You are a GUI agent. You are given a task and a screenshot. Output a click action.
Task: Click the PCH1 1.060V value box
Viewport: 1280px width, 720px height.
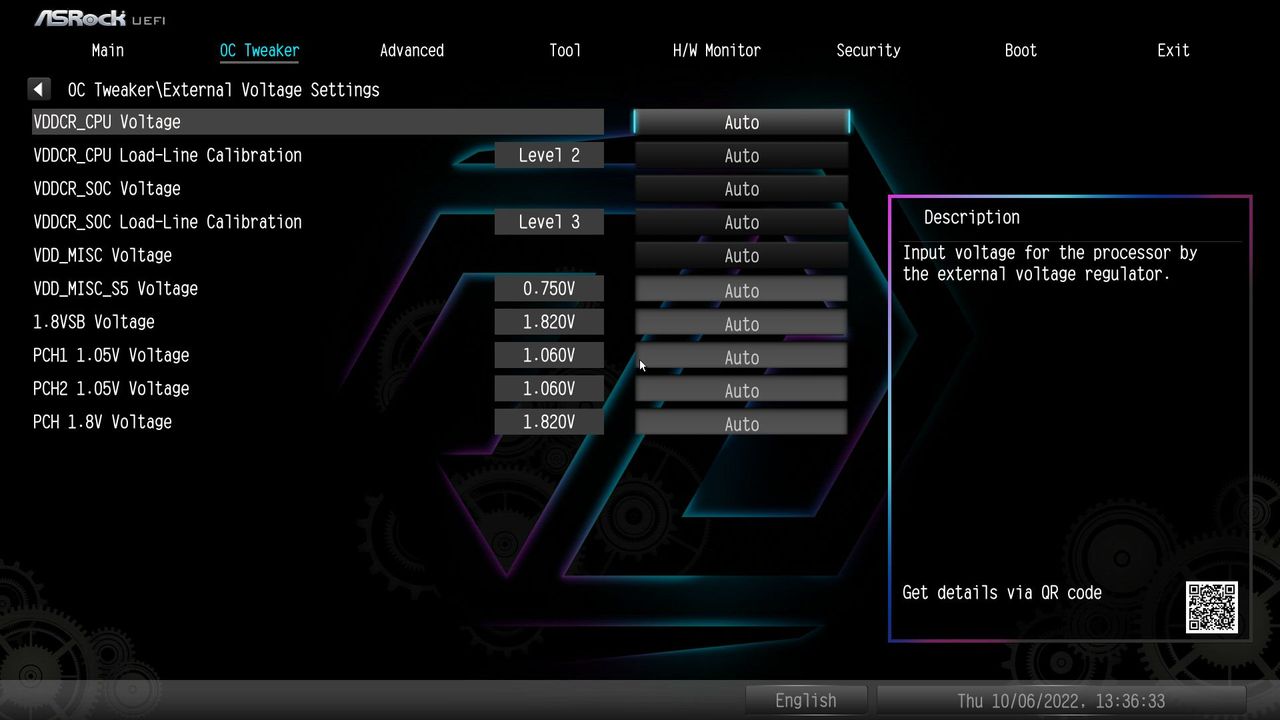pyautogui.click(x=549, y=355)
